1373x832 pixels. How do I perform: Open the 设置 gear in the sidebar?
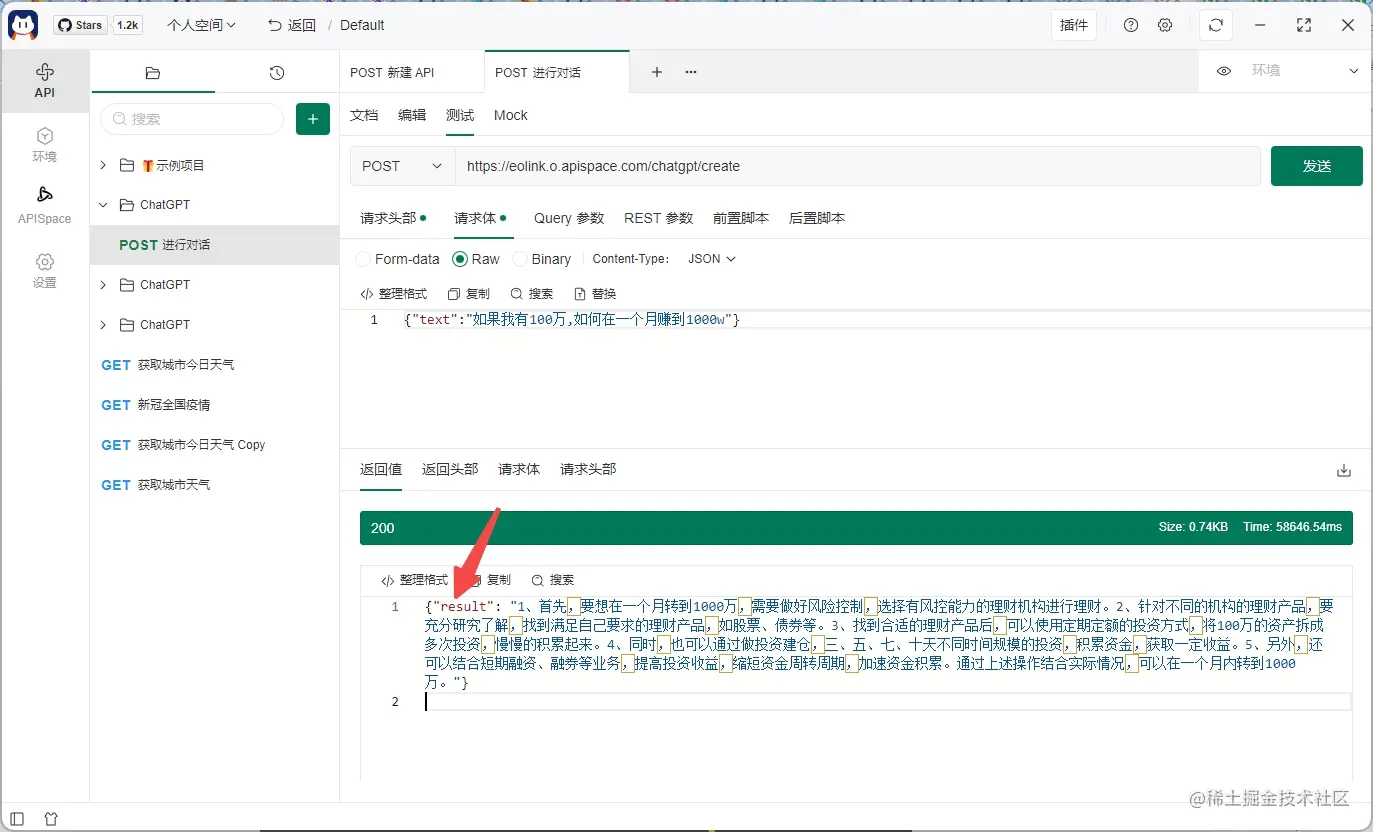[x=44, y=270]
